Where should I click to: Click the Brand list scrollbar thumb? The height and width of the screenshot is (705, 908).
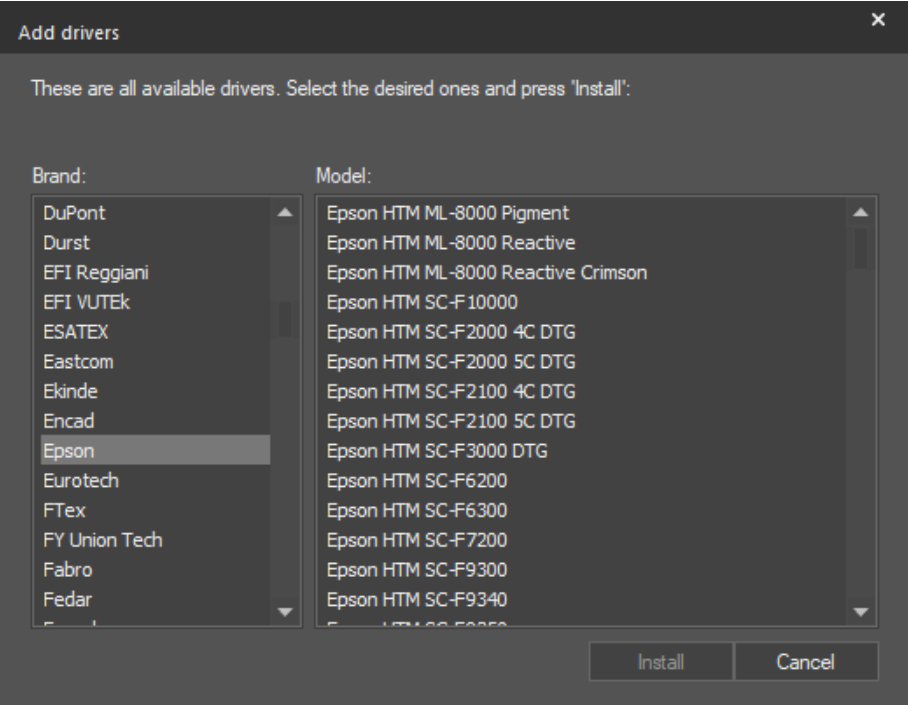[x=285, y=319]
